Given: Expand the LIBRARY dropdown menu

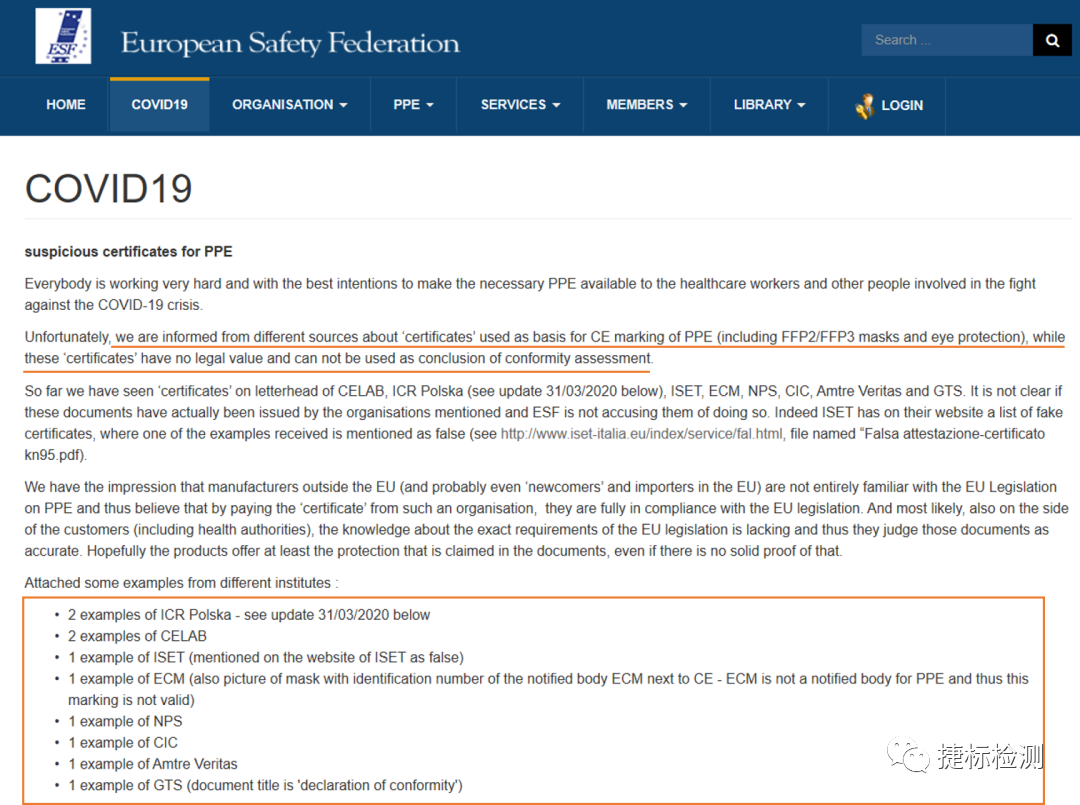Looking at the screenshot, I should tap(769, 105).
